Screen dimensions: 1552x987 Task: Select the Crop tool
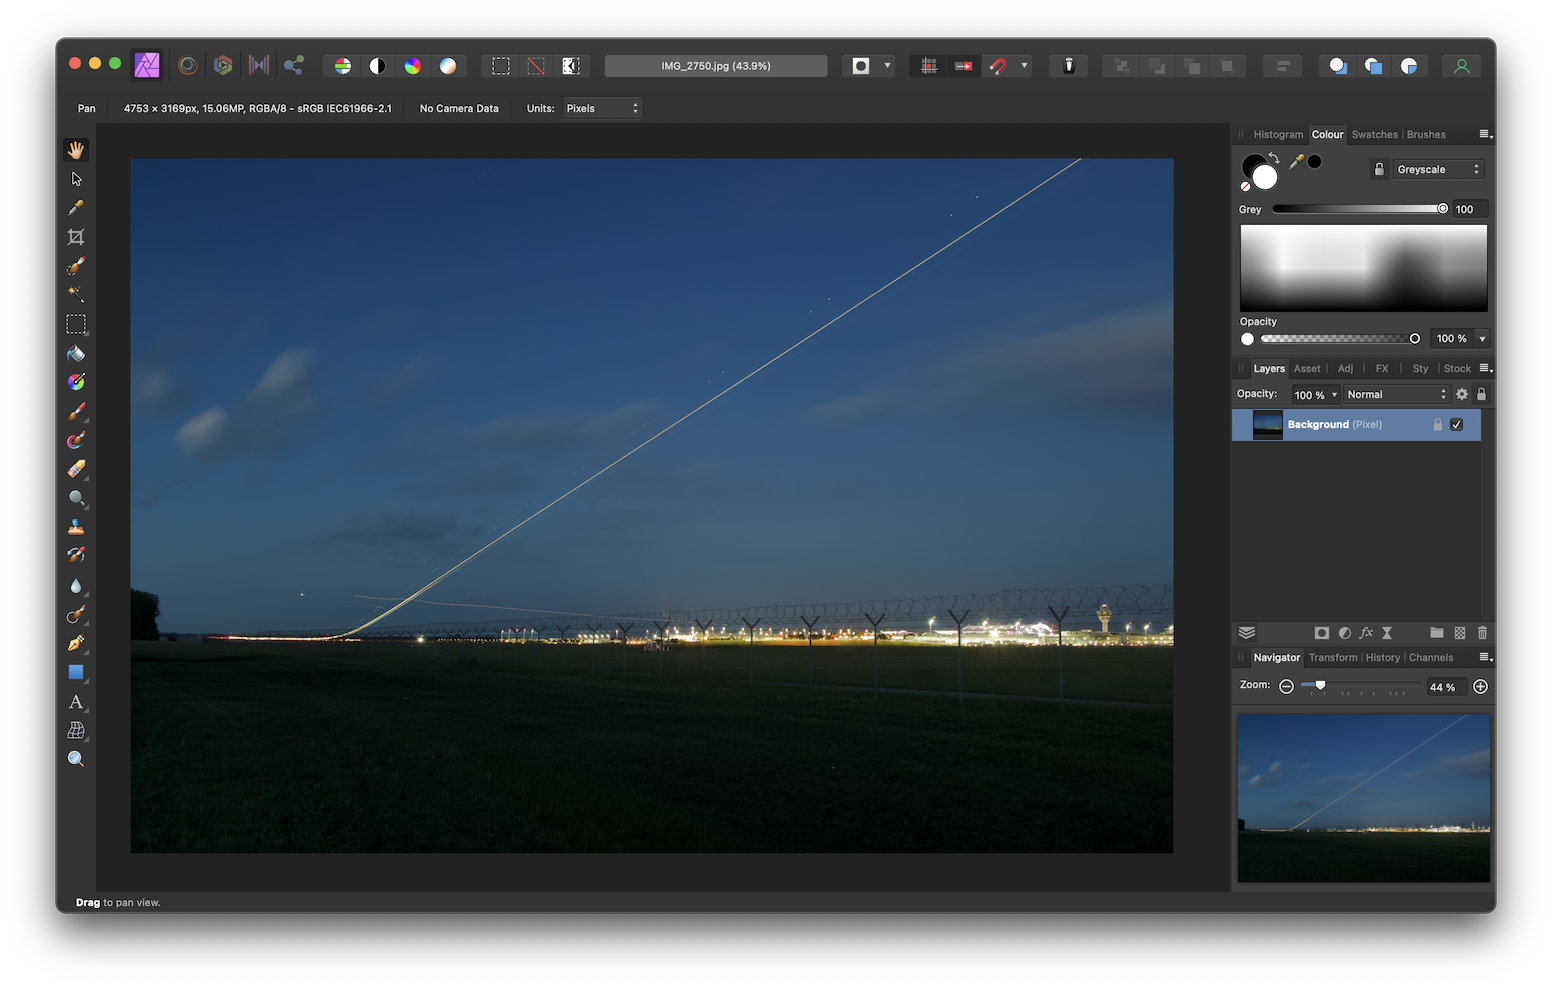point(76,237)
